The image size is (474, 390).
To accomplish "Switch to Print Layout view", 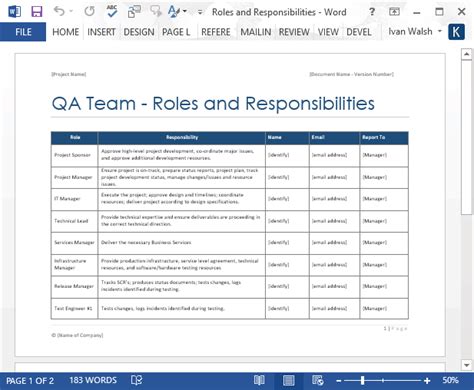I will pyautogui.click(x=289, y=380).
